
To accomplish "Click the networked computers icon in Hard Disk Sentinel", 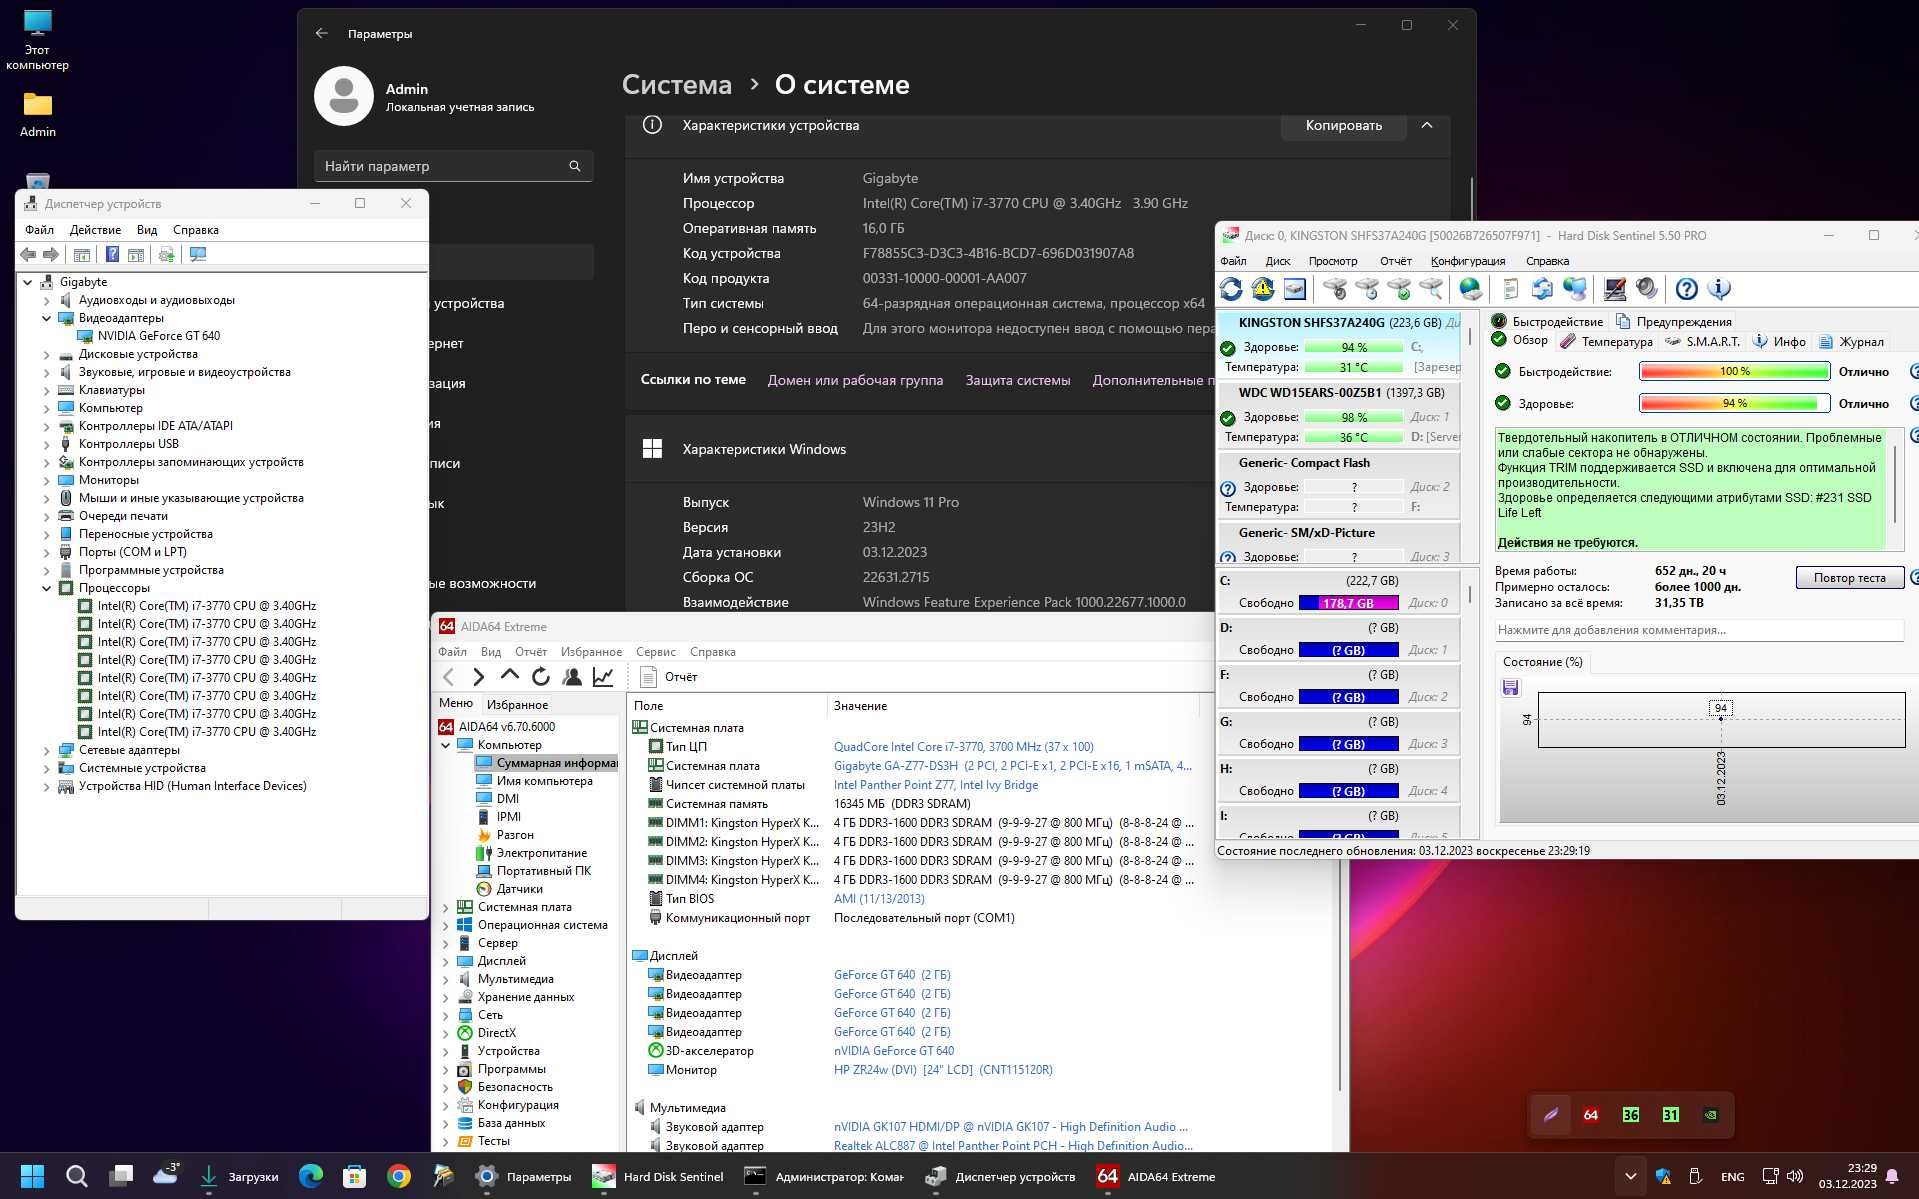I will 1574,289.
